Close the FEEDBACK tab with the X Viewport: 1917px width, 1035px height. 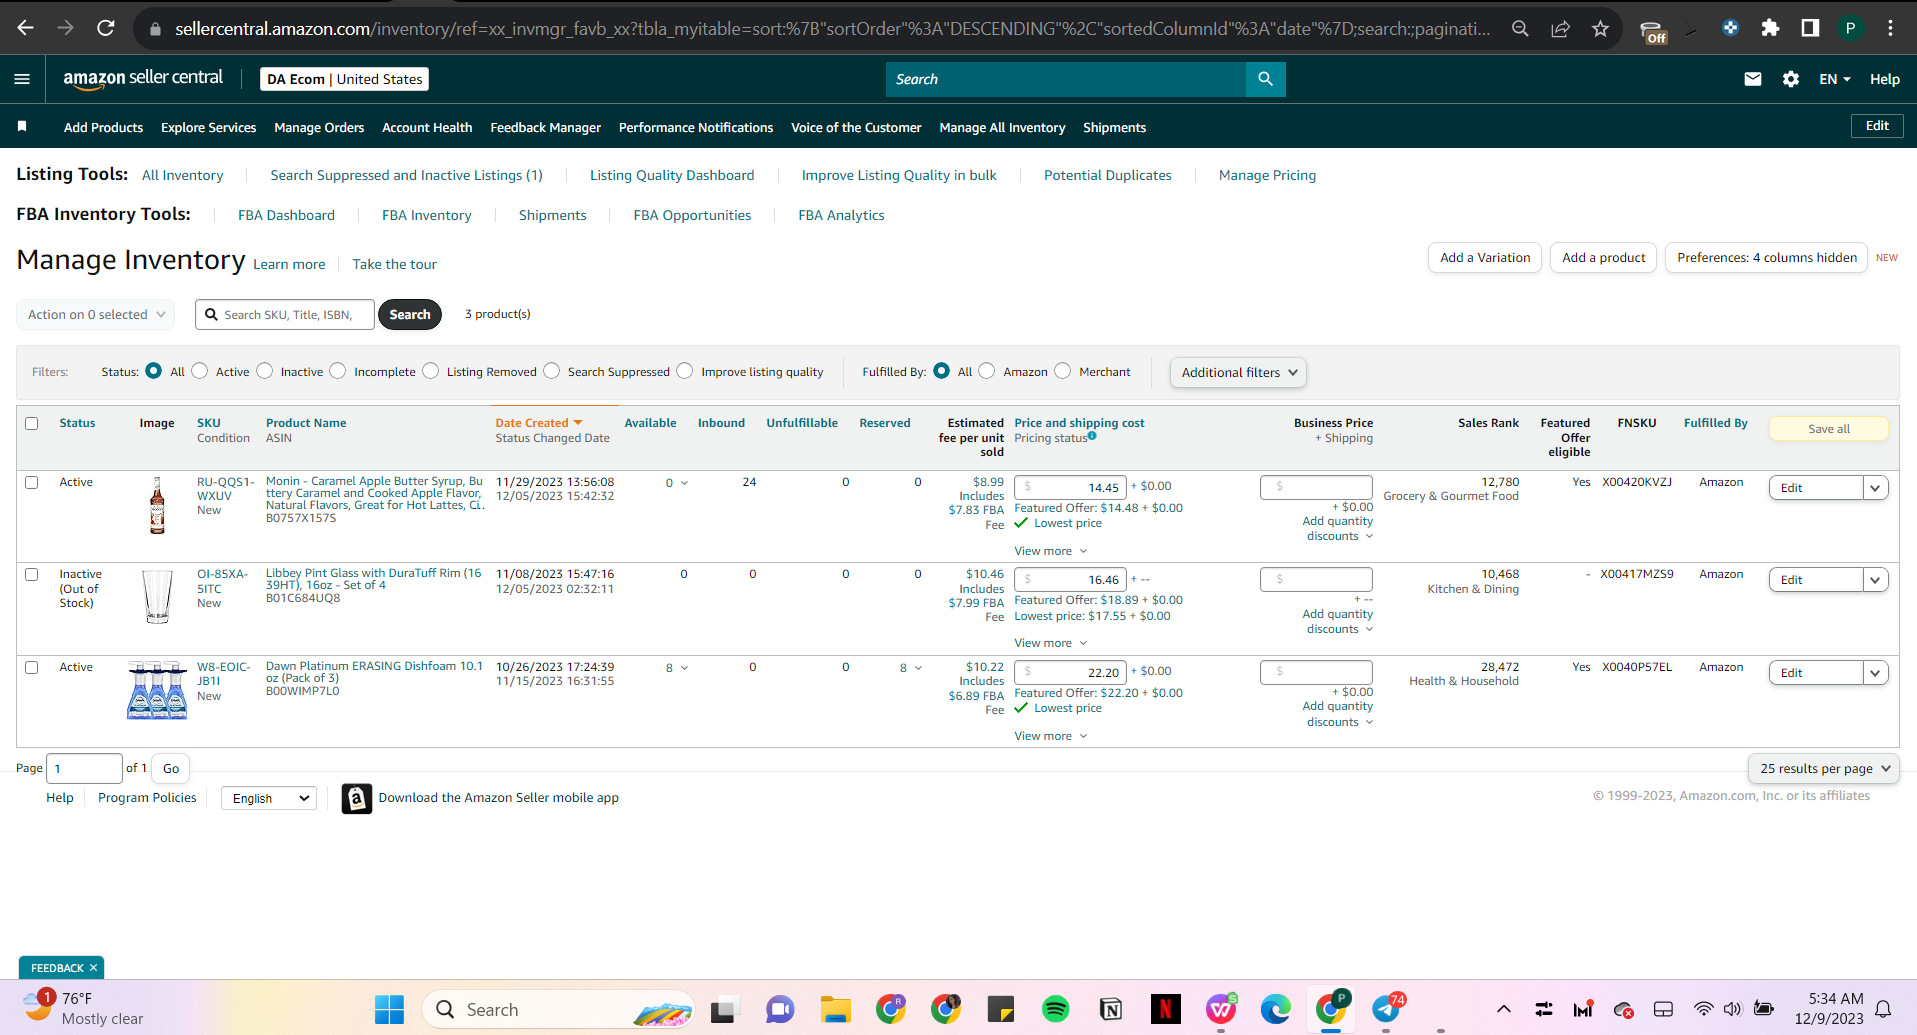pyautogui.click(x=93, y=968)
